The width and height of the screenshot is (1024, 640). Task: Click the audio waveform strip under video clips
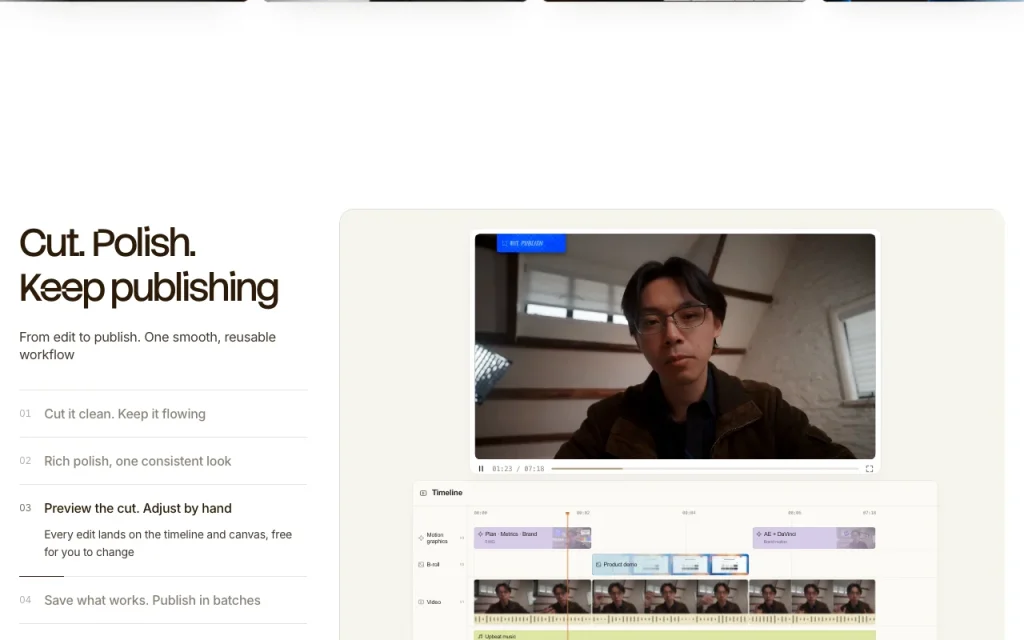(x=675, y=619)
